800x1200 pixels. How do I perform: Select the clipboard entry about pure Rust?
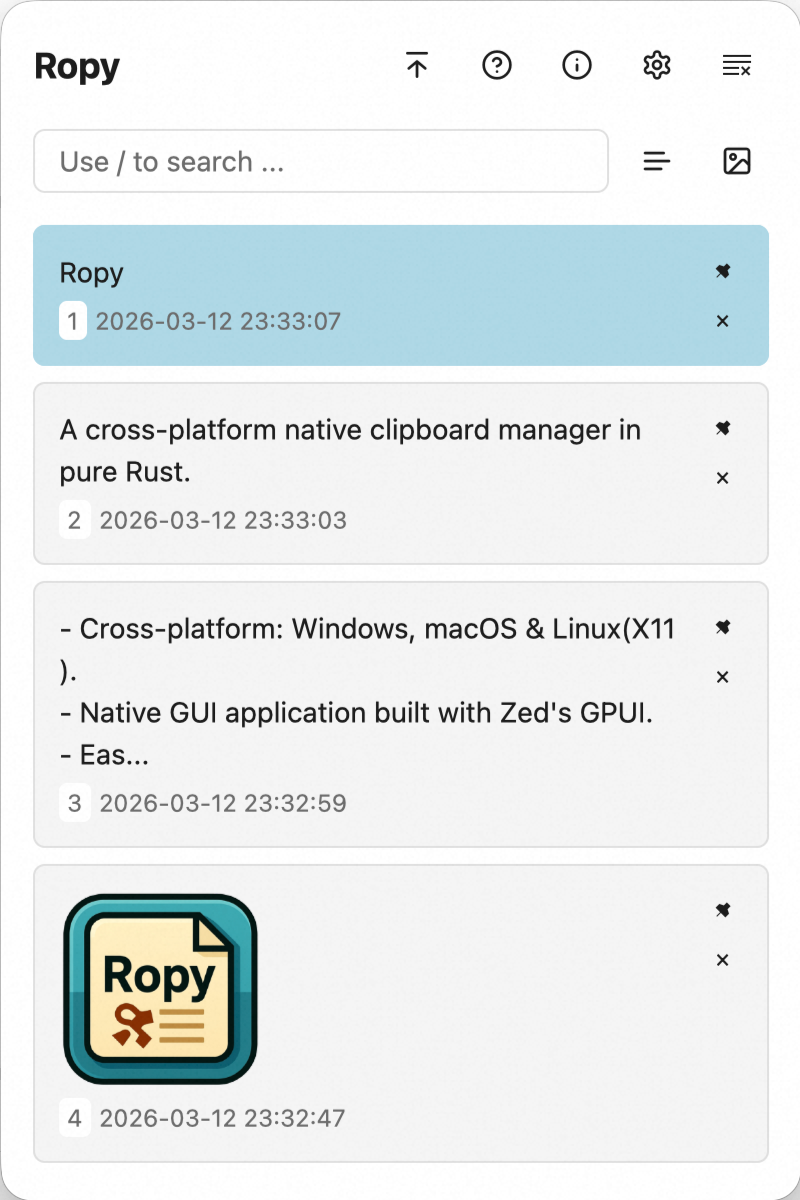(350, 450)
